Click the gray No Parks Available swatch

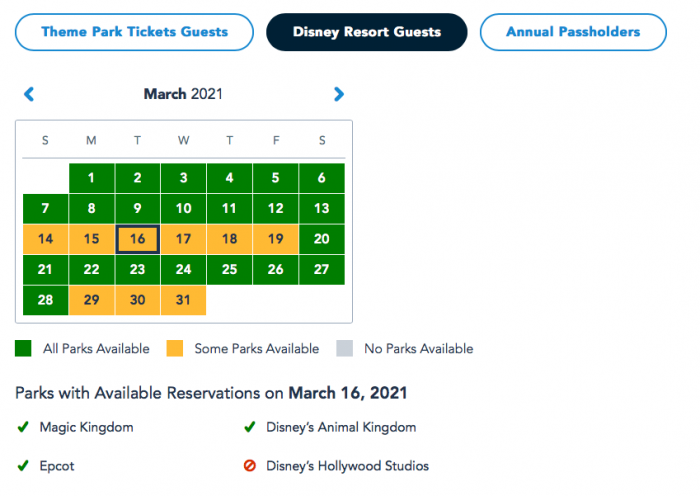coord(343,349)
